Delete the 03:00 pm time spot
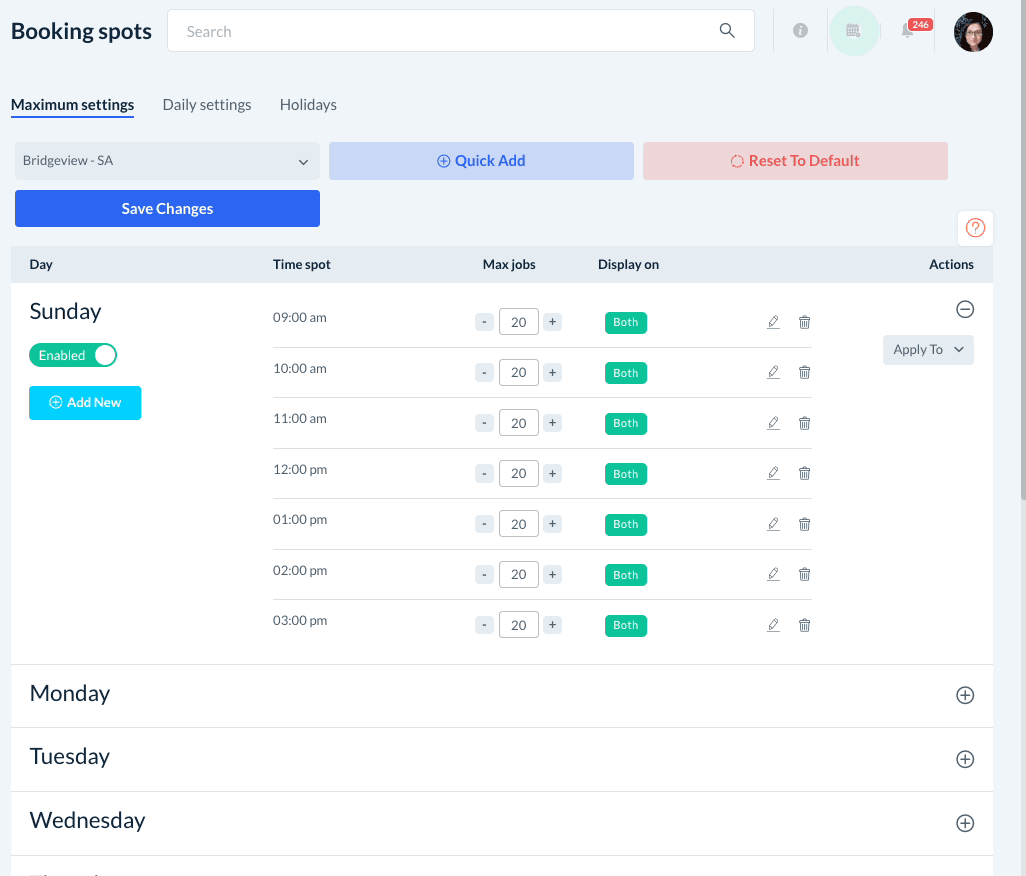The image size is (1026, 876). 804,625
